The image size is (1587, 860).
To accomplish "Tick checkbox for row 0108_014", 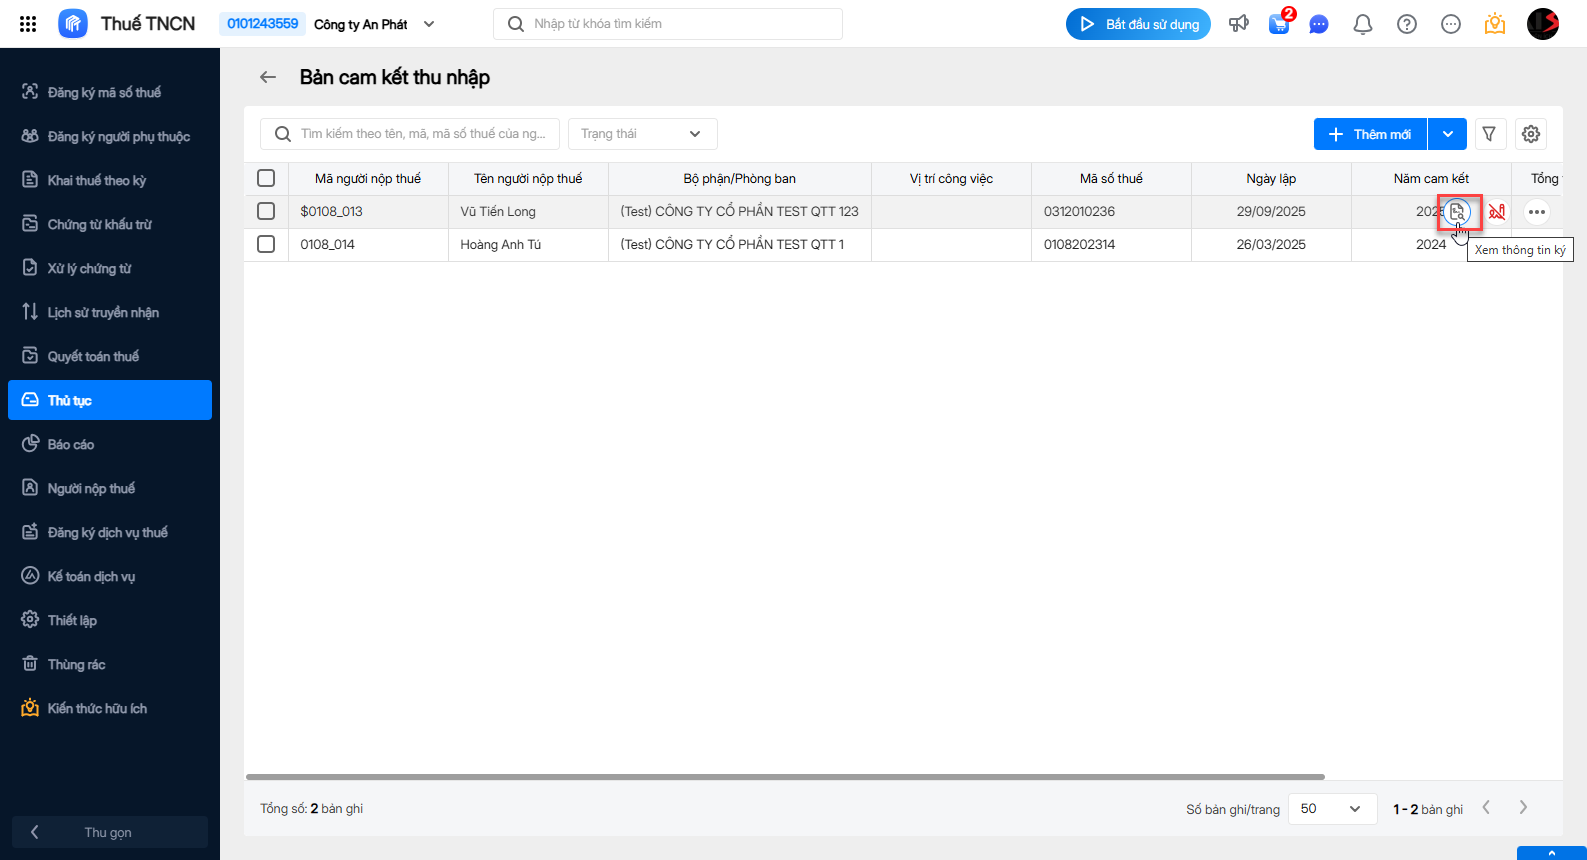I will [x=266, y=244].
